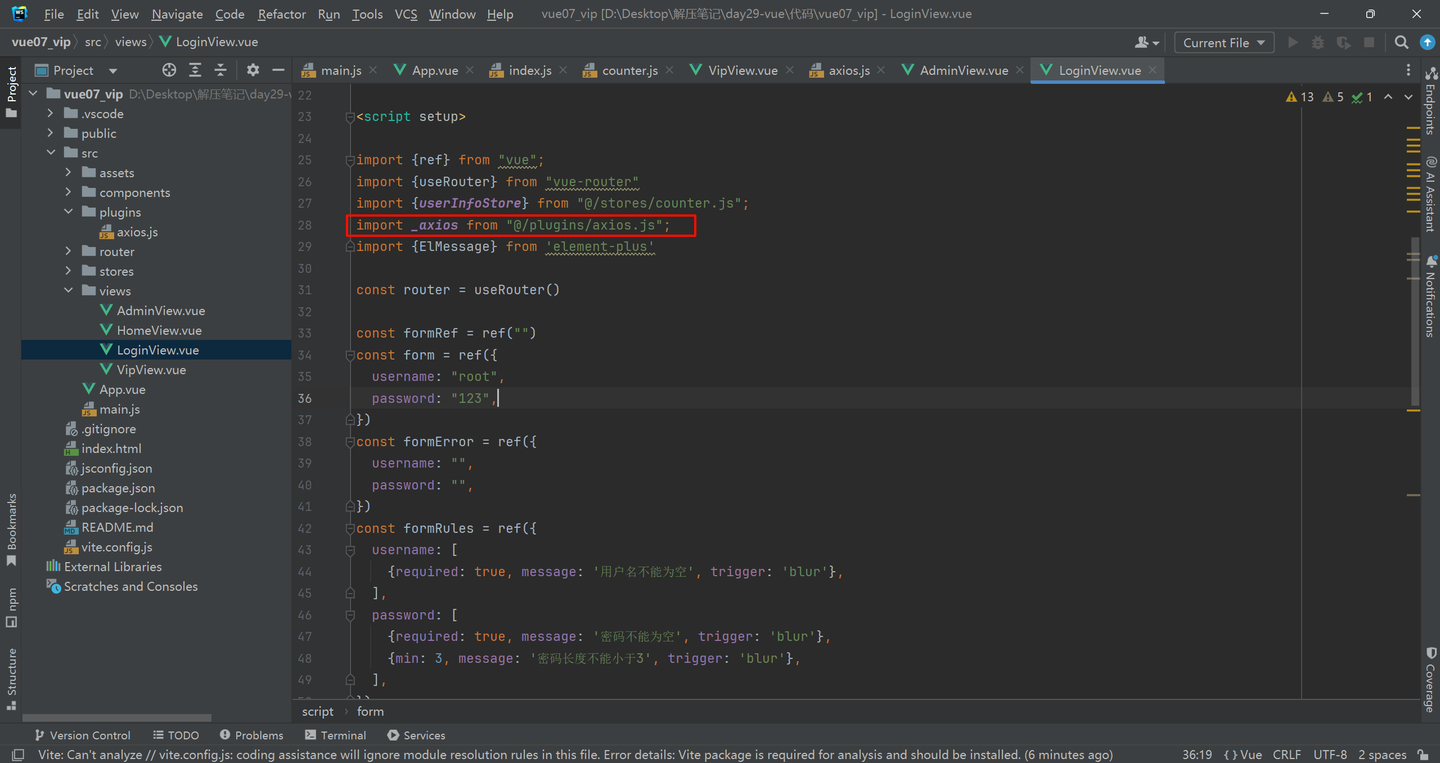Expand the router folder
Viewport: 1440px width, 763px height.
[69, 251]
